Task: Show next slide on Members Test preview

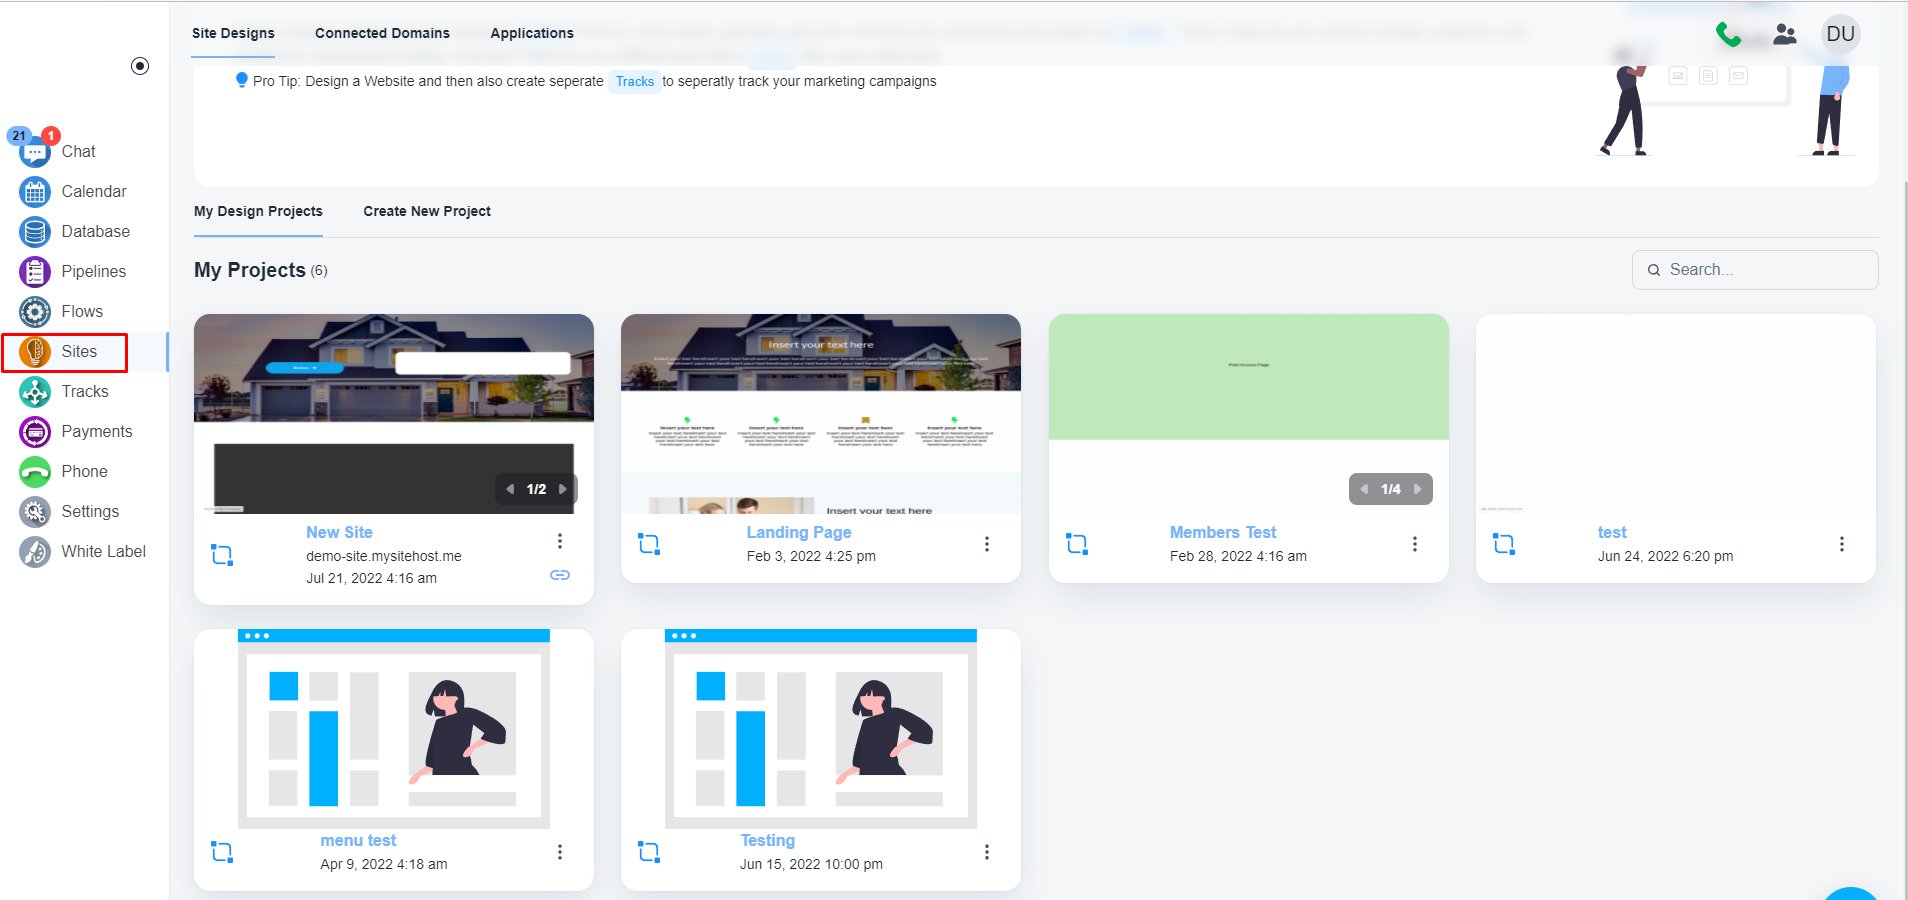Action: [1417, 489]
